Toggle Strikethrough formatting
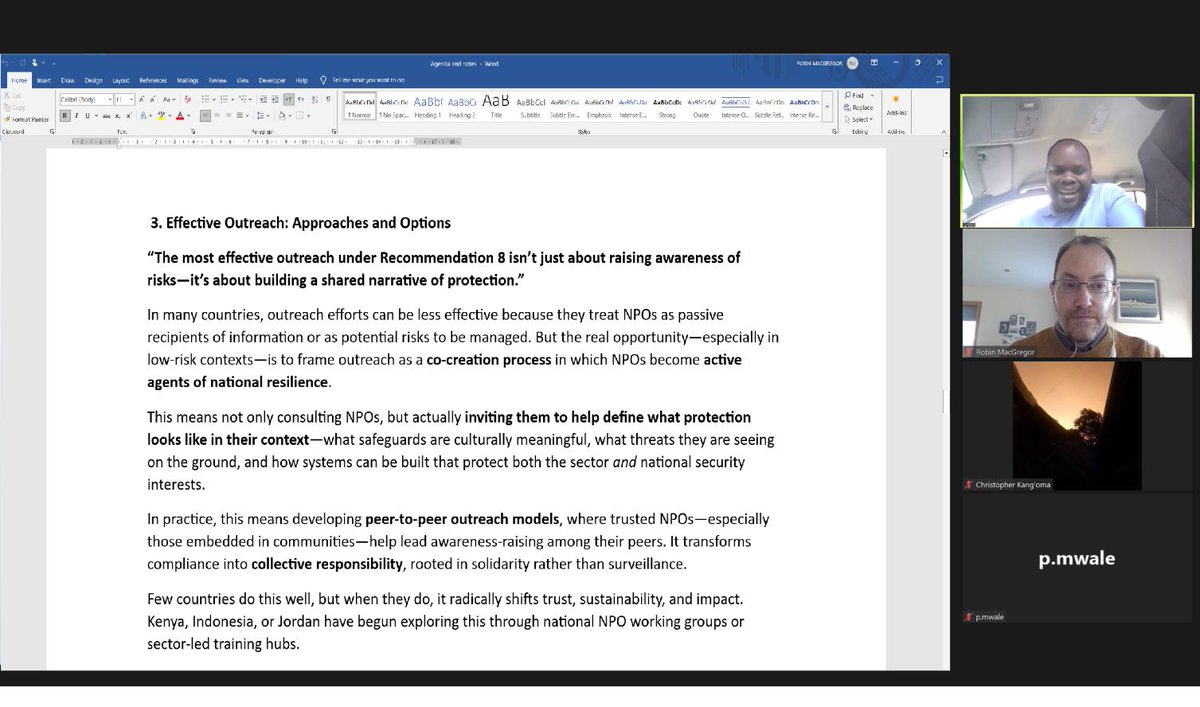The height and width of the screenshot is (707, 1200). click(x=106, y=115)
